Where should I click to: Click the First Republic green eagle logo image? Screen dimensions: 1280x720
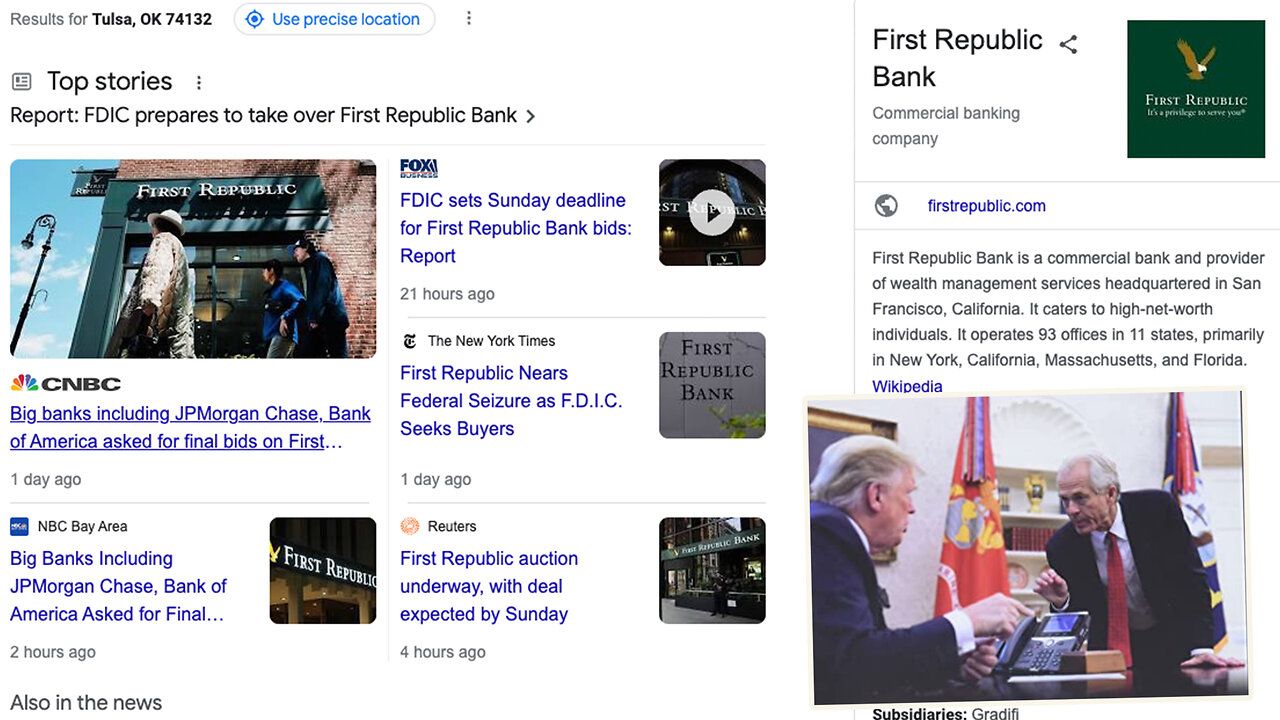1196,89
